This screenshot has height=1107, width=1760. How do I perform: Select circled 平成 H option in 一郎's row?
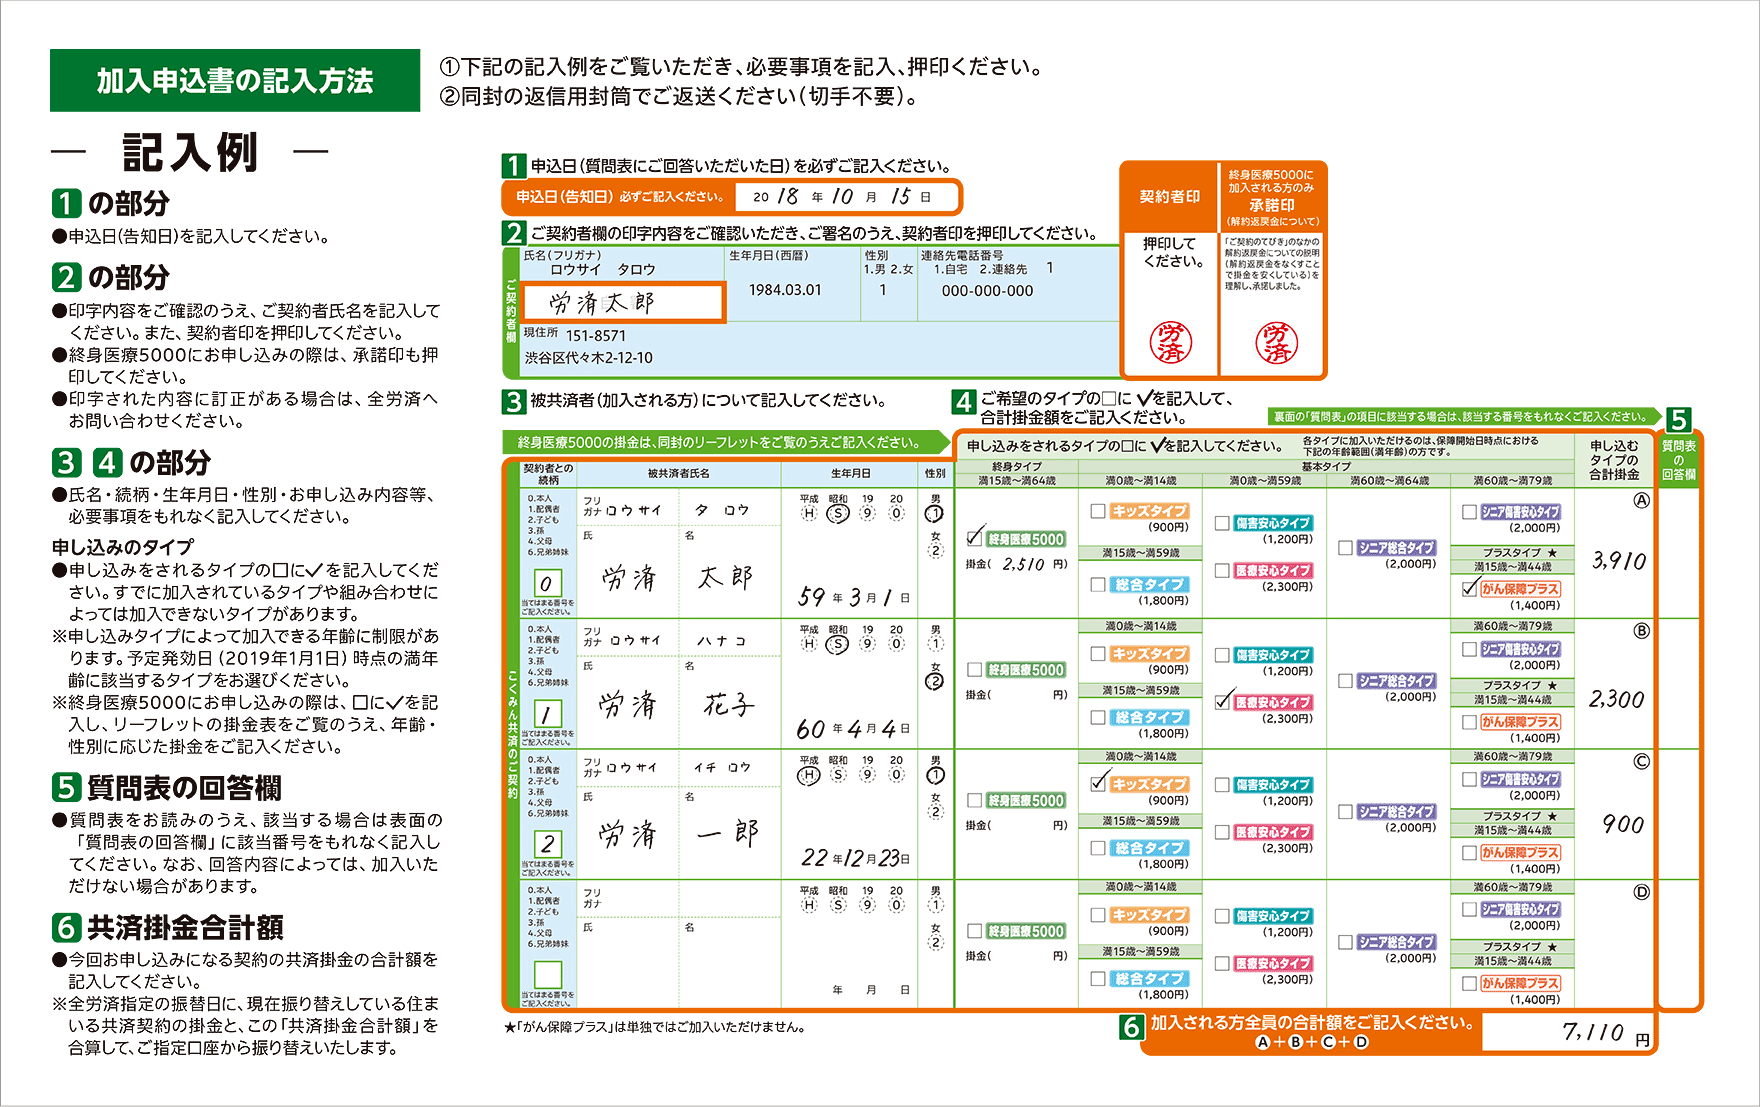click(x=809, y=775)
